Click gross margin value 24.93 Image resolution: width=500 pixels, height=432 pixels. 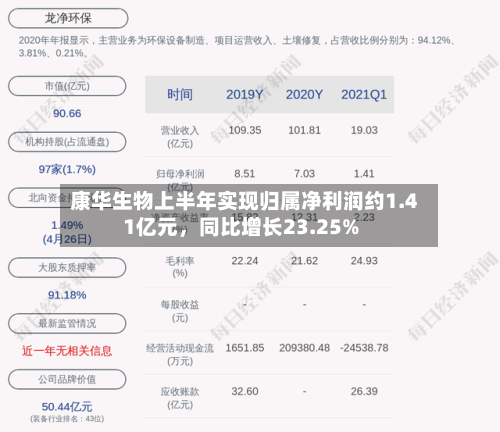coord(364,261)
